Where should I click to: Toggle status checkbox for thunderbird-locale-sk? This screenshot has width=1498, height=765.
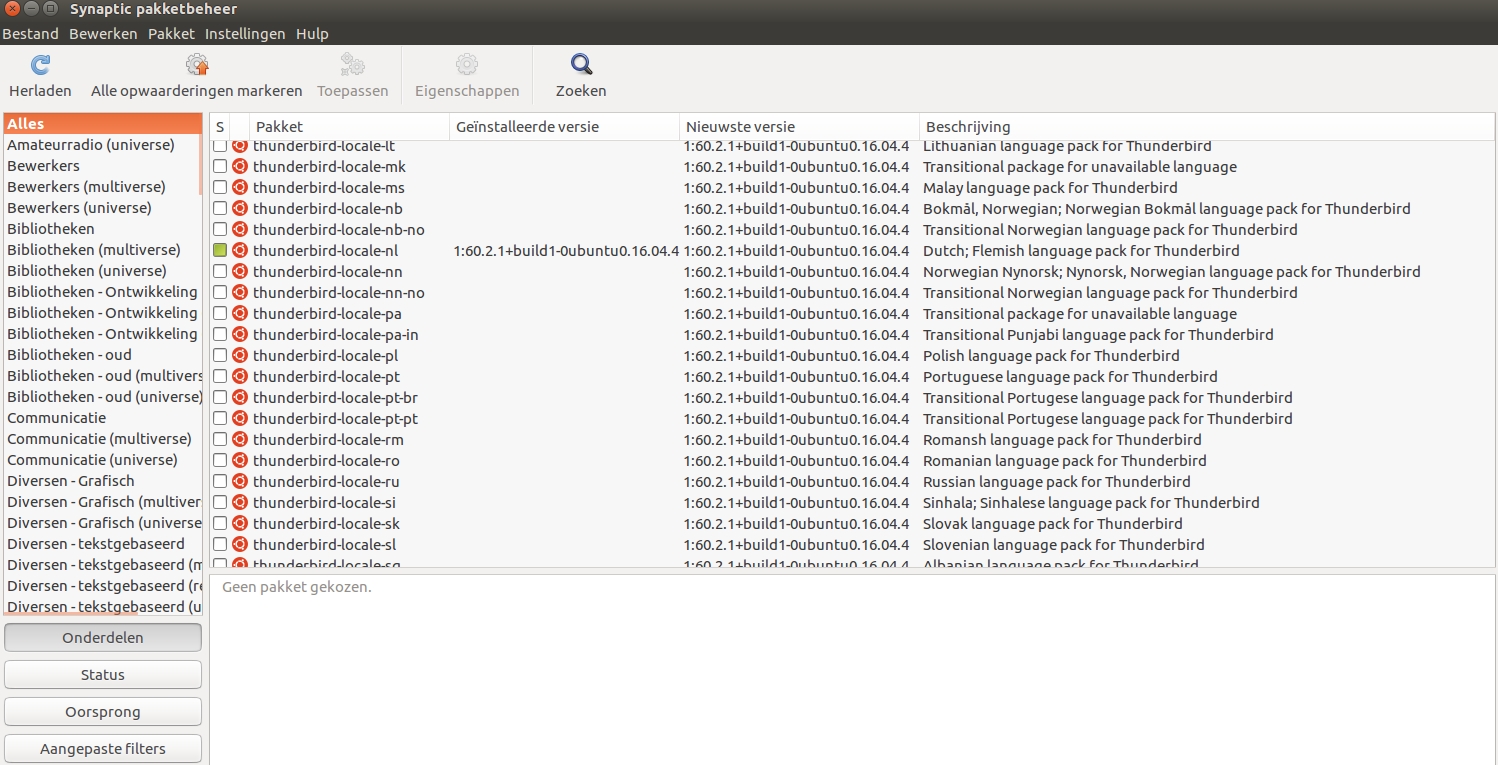(x=220, y=524)
